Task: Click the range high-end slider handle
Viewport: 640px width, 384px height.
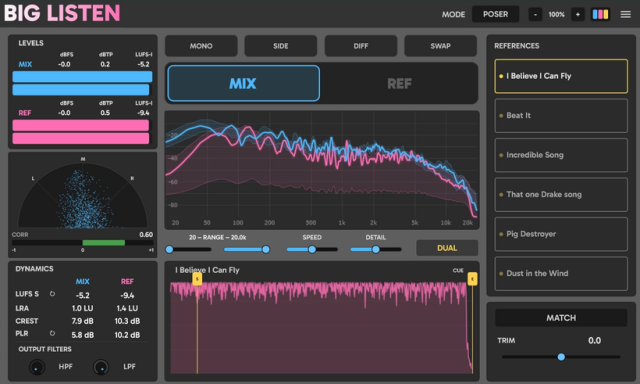Action: [266, 249]
